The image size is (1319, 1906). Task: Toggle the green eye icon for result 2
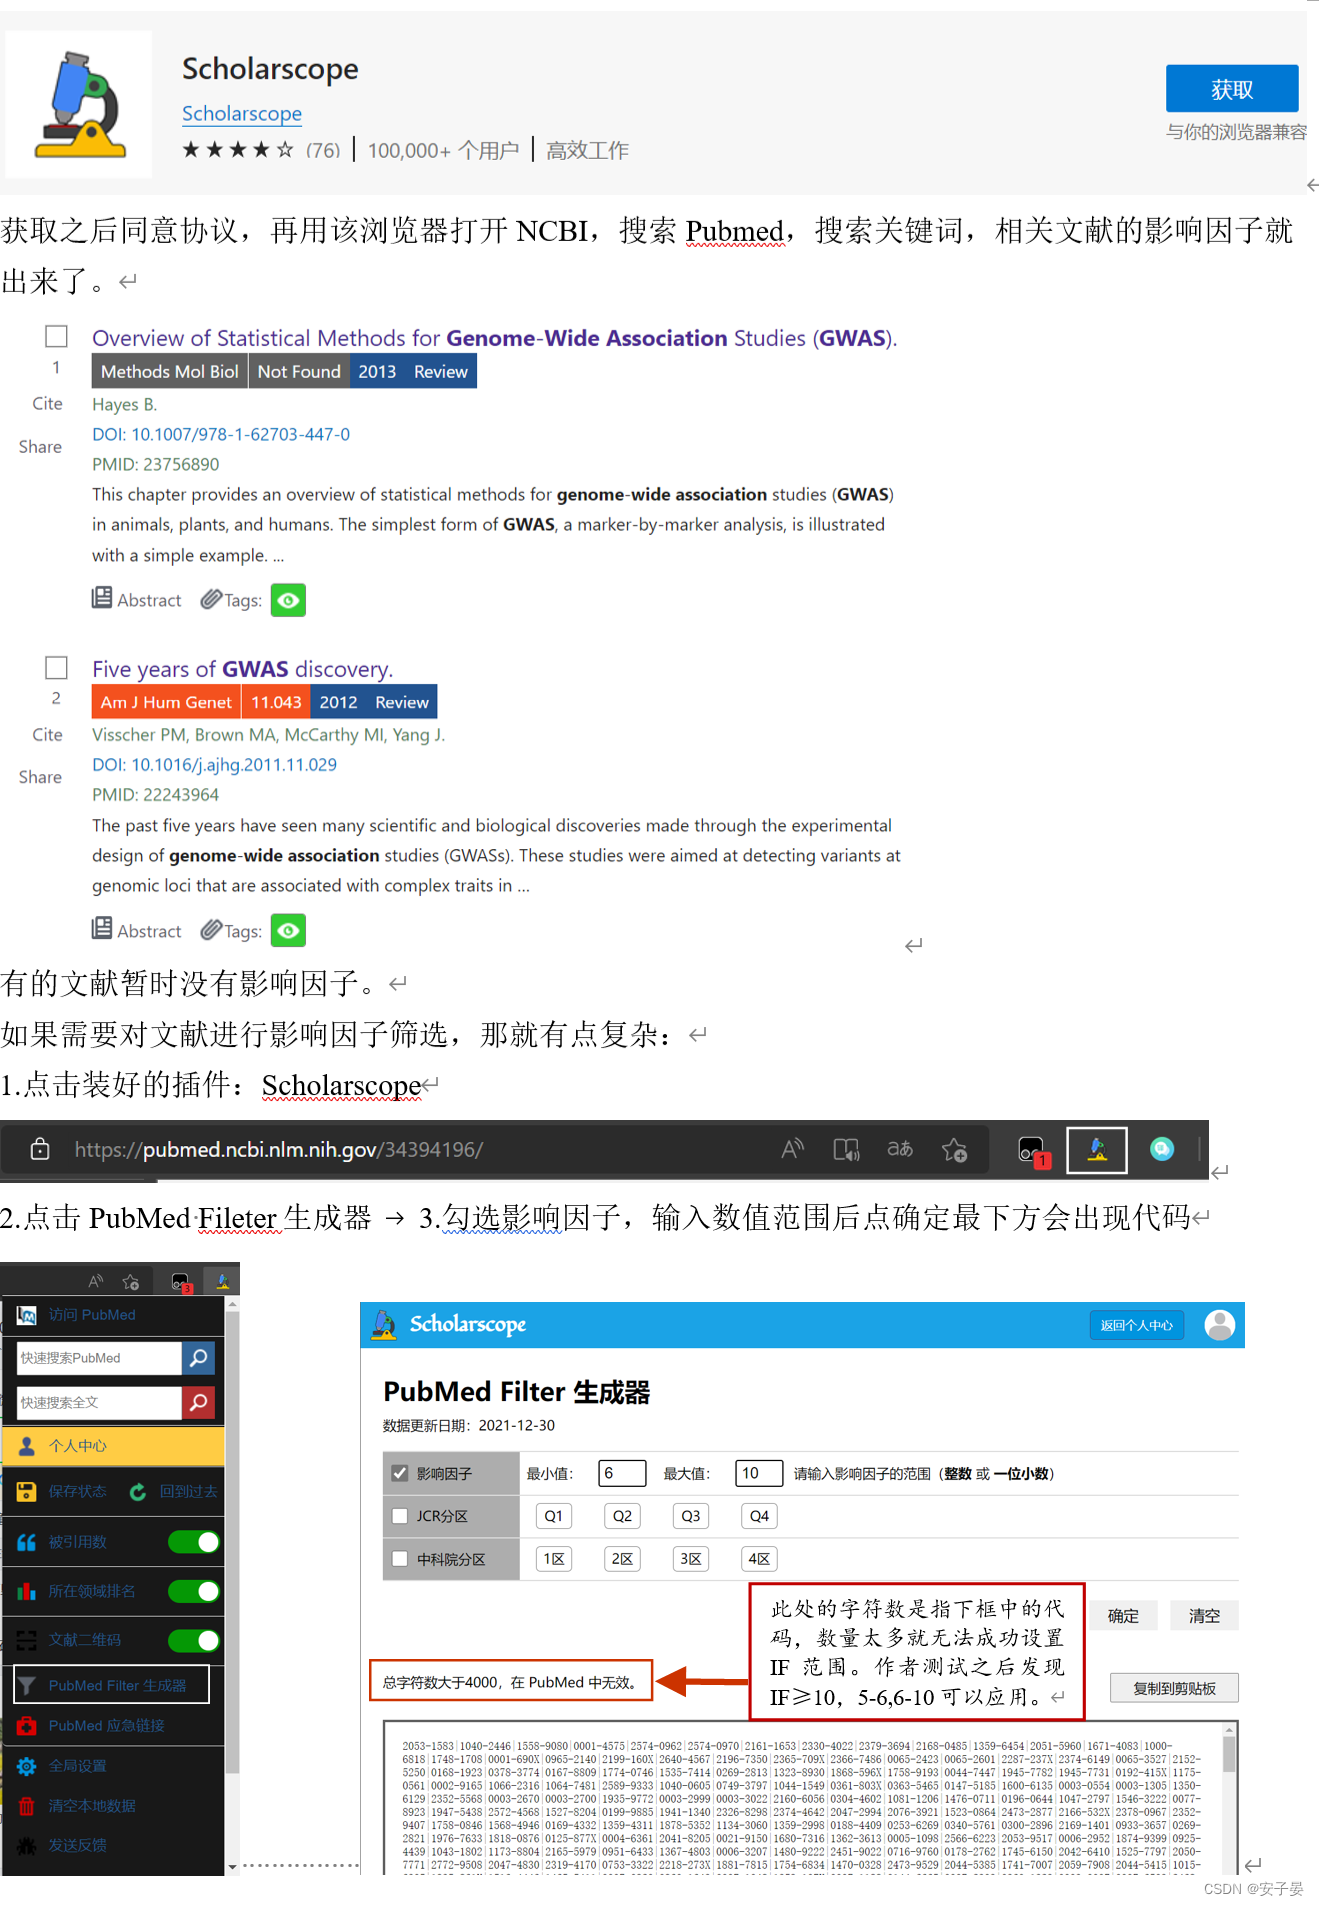[x=288, y=931]
